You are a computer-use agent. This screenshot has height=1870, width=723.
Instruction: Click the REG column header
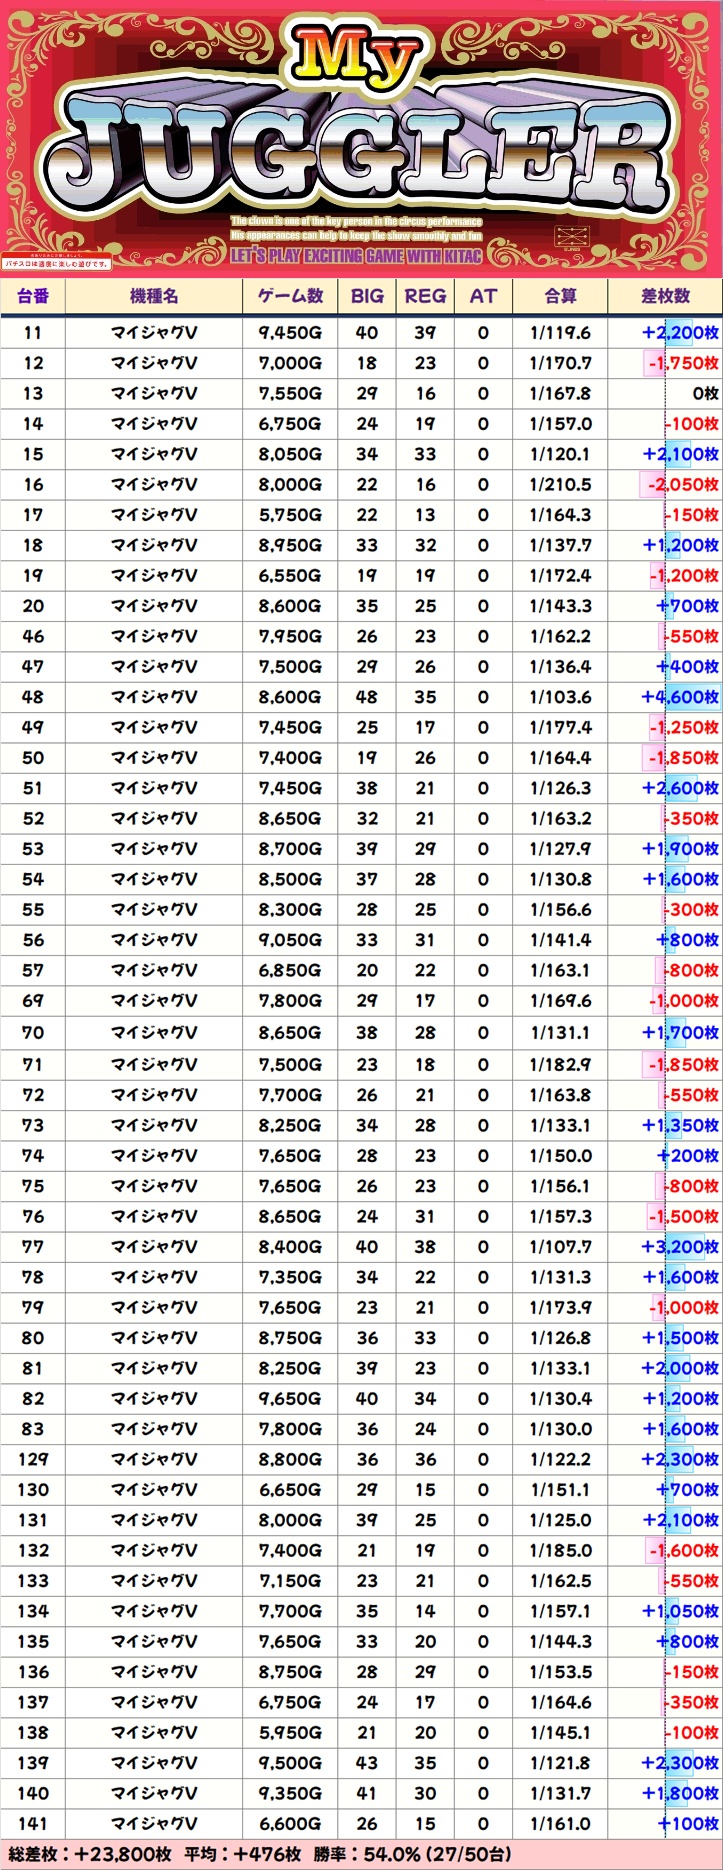click(x=425, y=296)
